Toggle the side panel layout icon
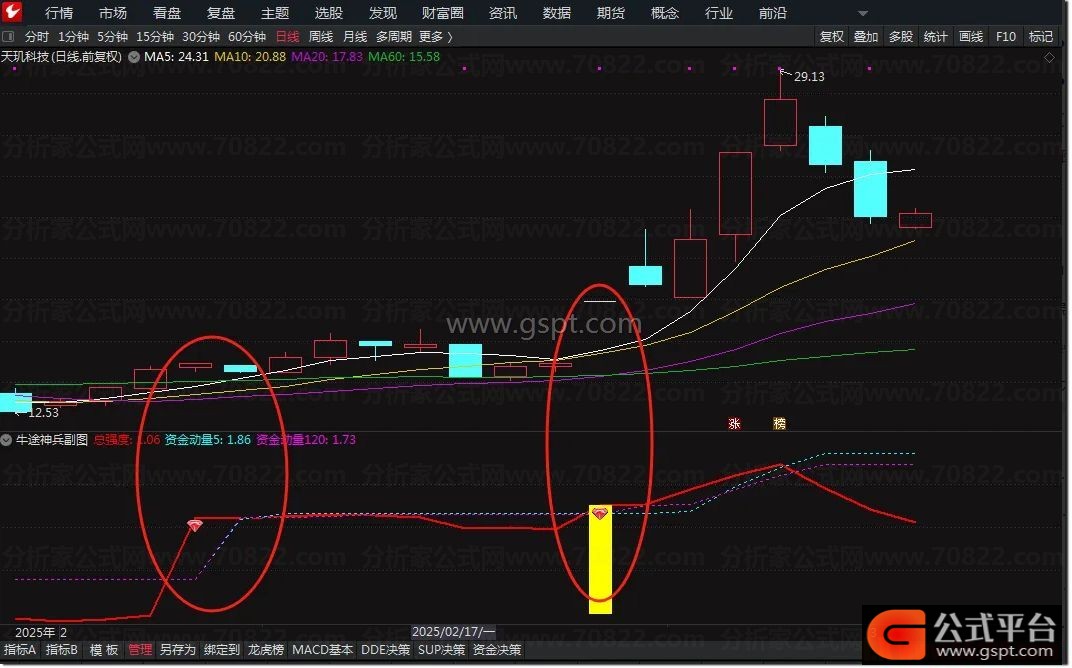Screen dimensions: 1072x668 click(8, 37)
